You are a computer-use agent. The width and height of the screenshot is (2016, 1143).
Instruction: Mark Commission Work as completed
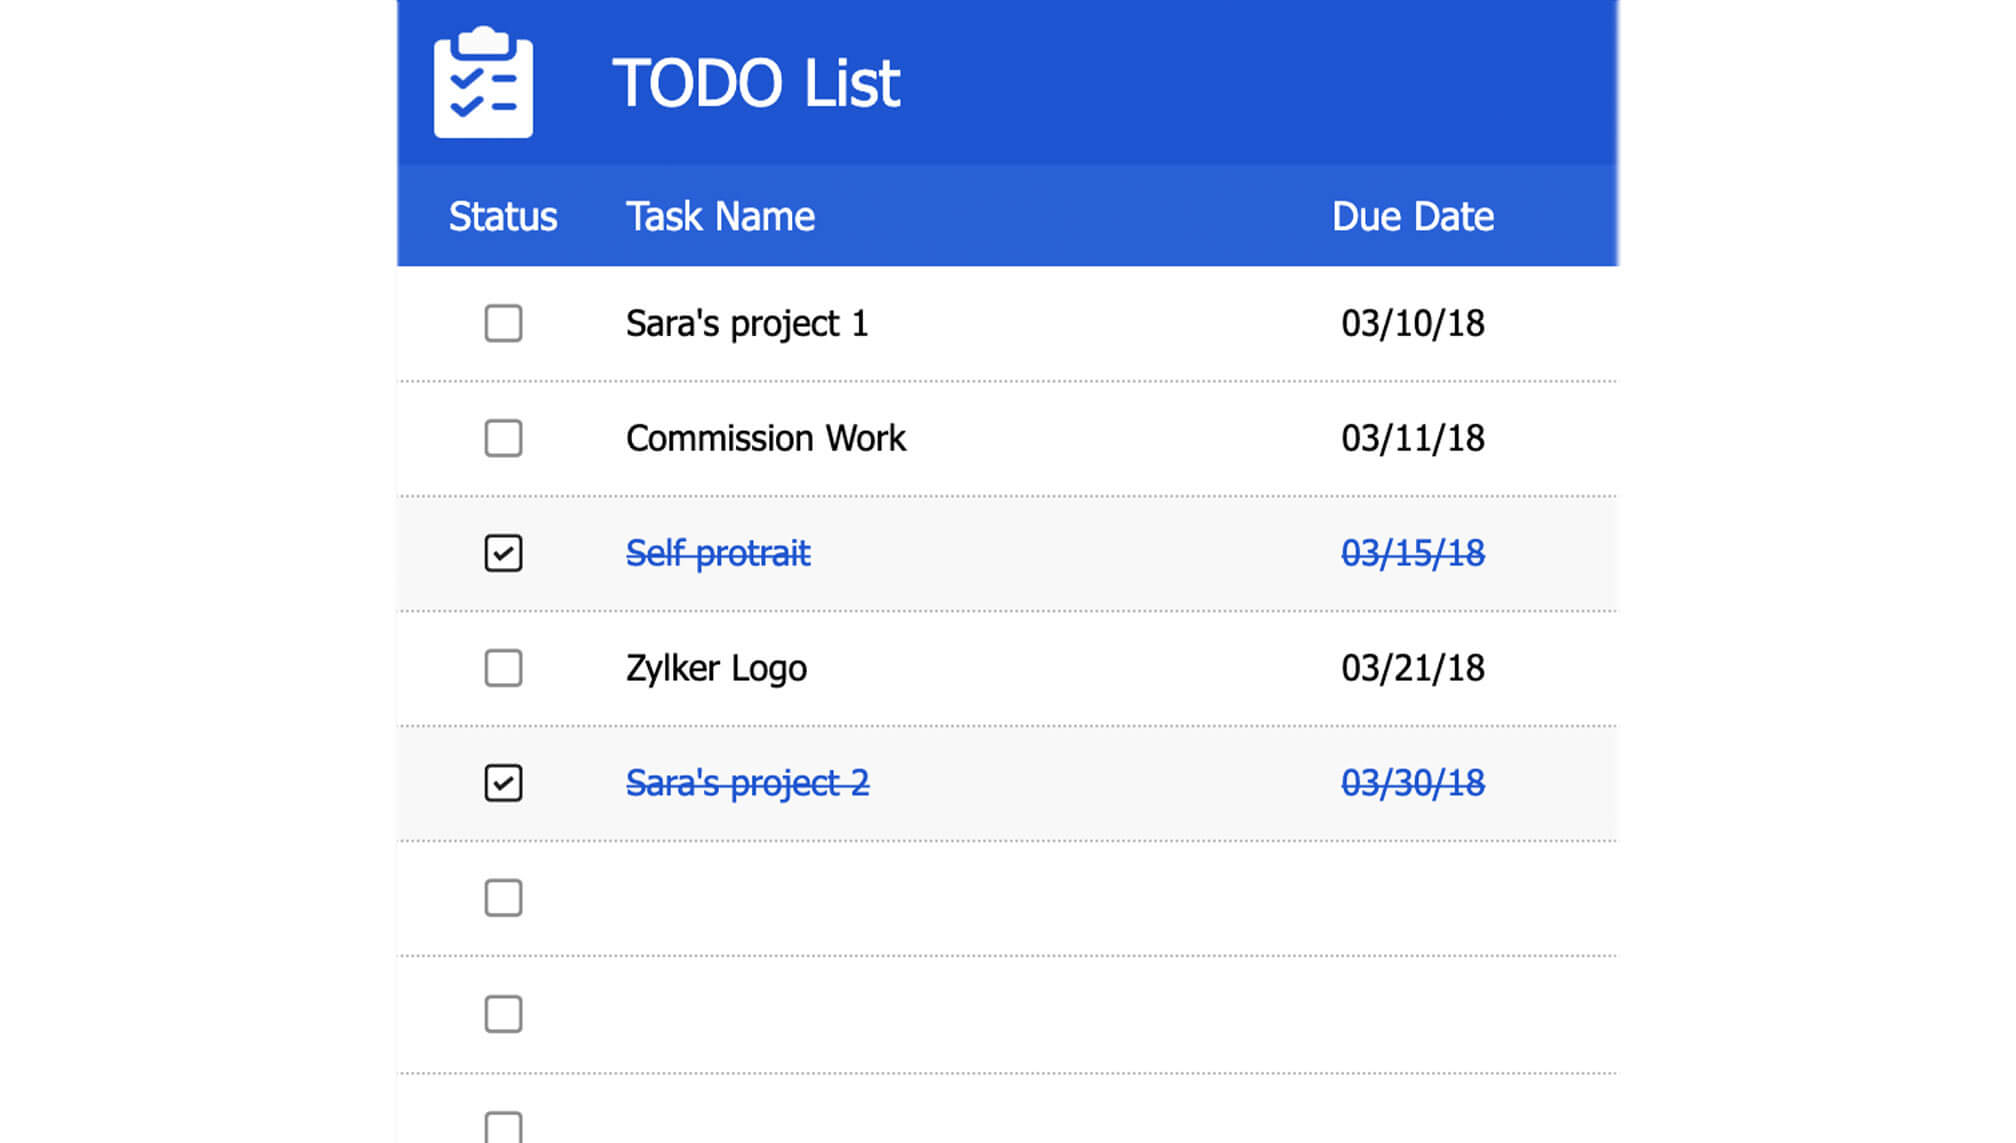pyautogui.click(x=503, y=438)
